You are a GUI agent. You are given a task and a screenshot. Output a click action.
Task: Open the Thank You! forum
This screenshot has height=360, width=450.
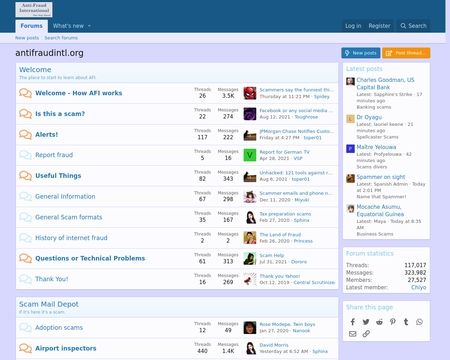pyautogui.click(x=52, y=279)
